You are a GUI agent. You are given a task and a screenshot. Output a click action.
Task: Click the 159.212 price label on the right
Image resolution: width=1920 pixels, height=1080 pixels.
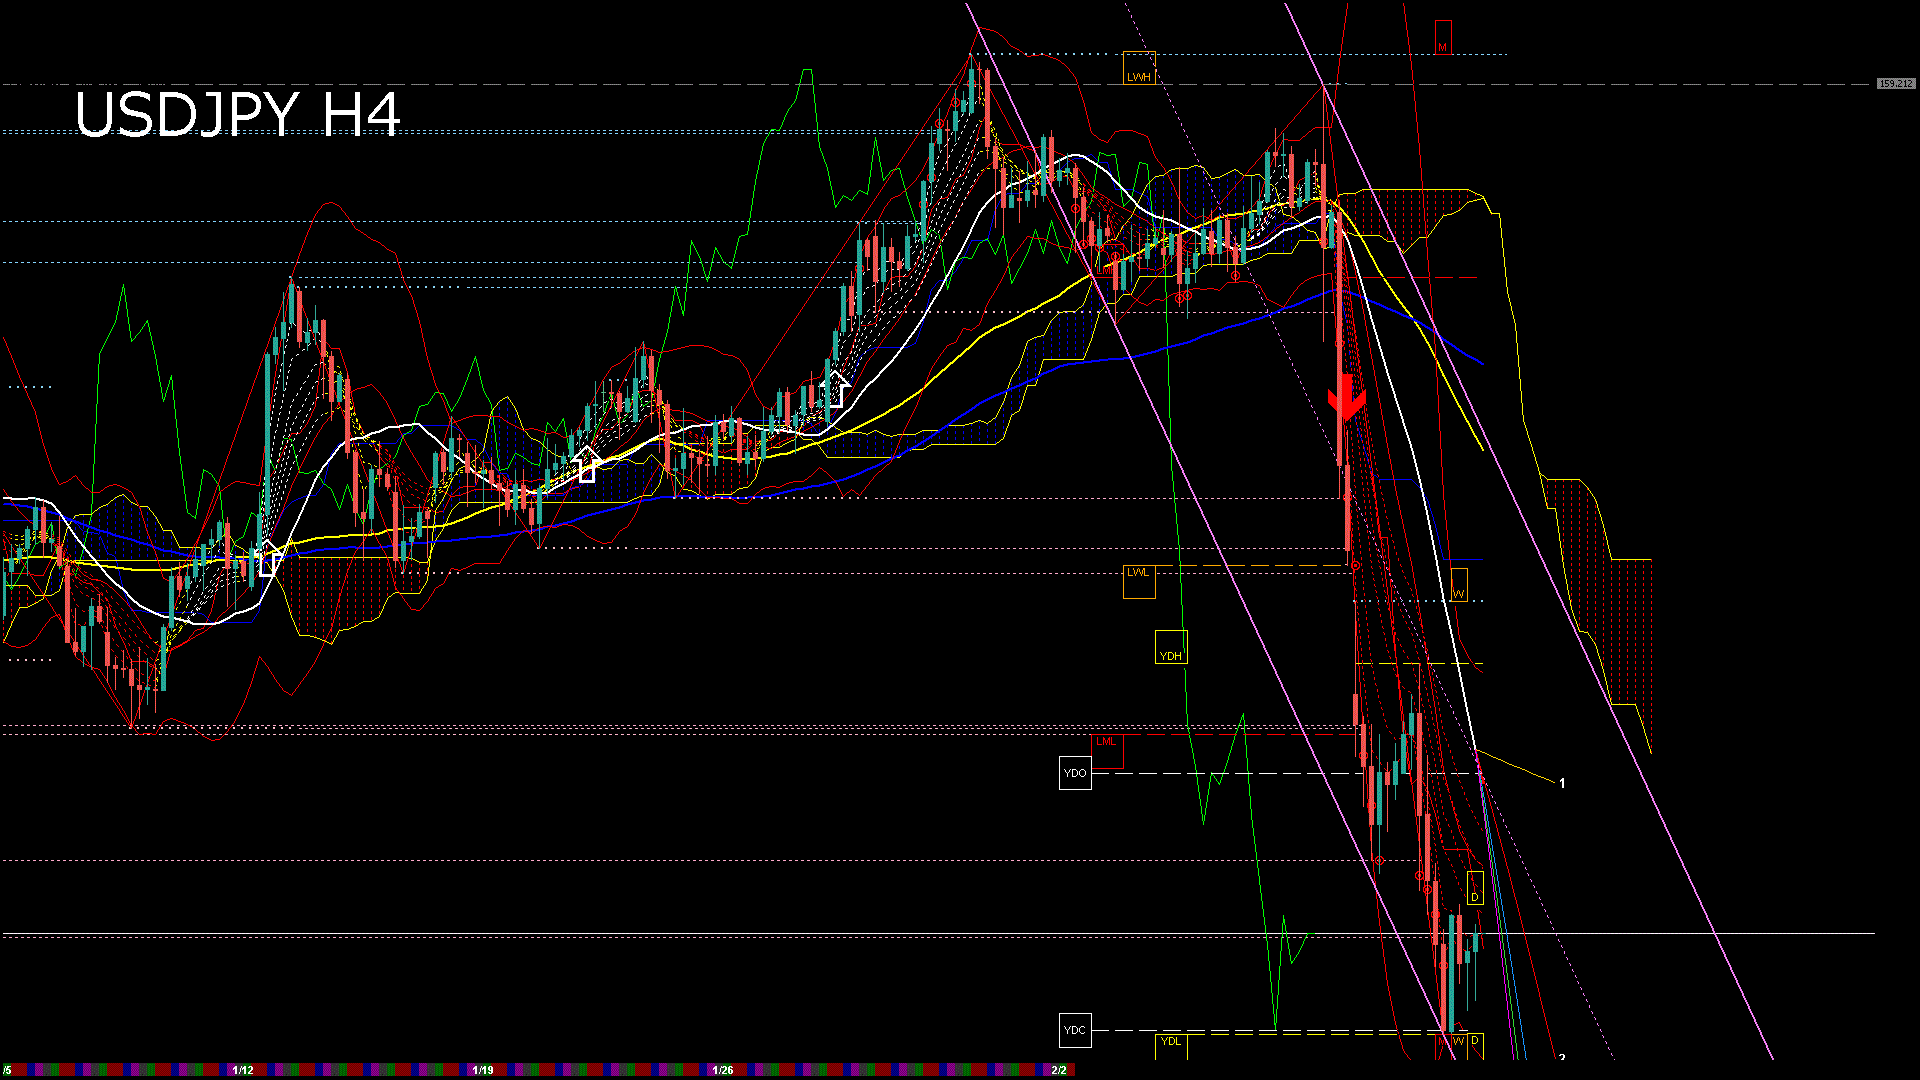tap(1895, 83)
